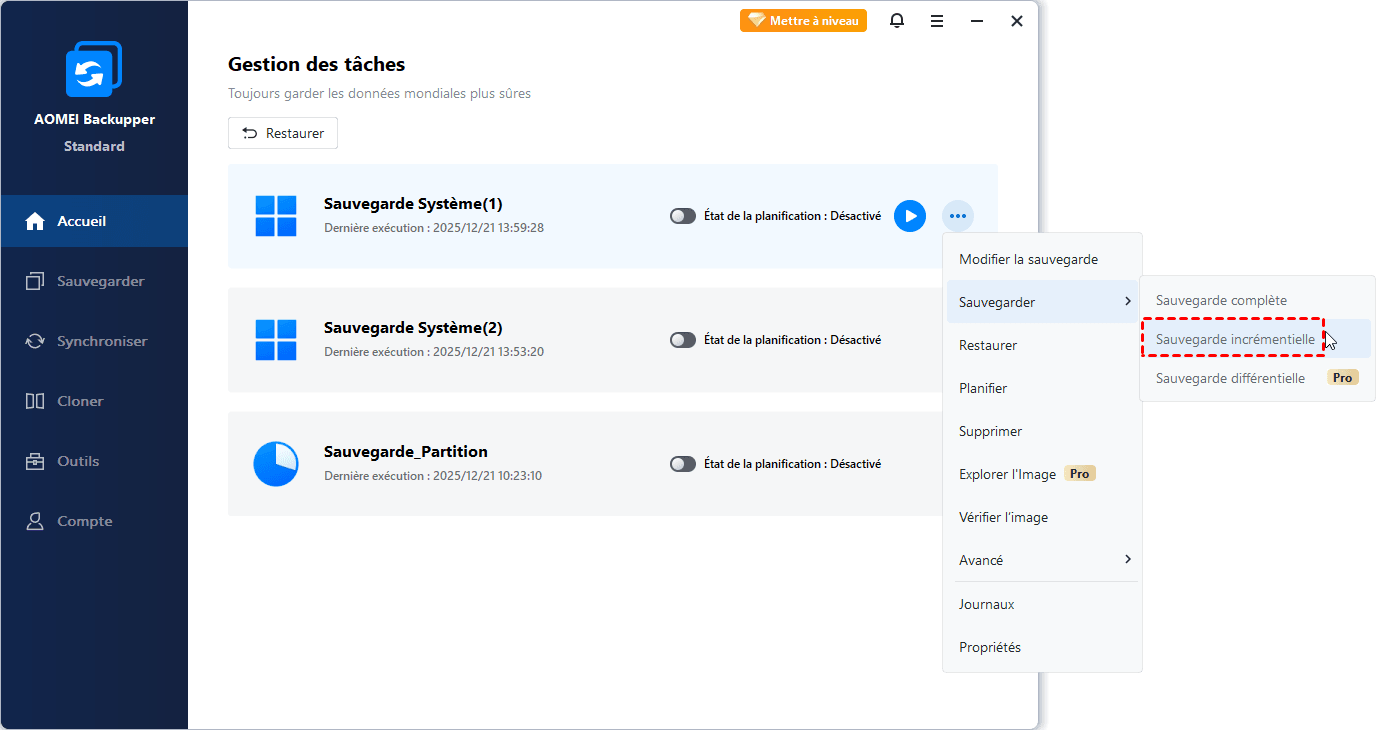Choose Modifier la sauvegarde menu entry
Viewport: 1376px width, 730px height.
(1028, 259)
